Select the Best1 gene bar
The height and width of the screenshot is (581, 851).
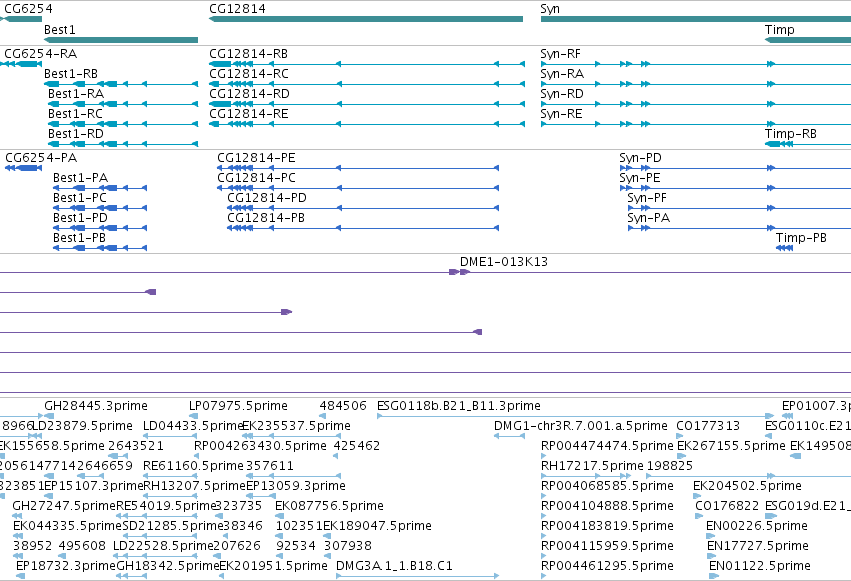(120, 40)
